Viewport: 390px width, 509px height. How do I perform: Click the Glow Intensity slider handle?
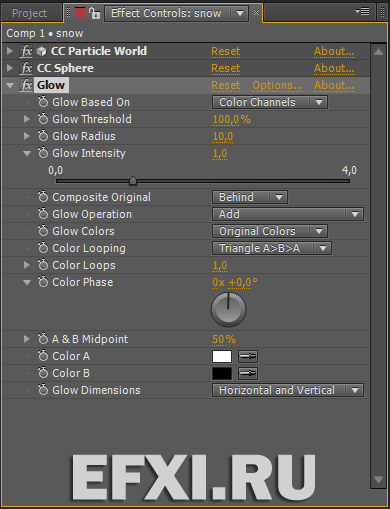[x=133, y=181]
